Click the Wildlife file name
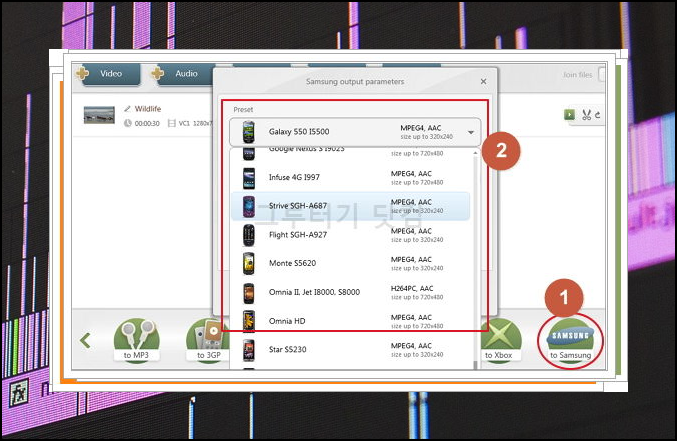Image resolution: width=677 pixels, height=441 pixels. point(148,109)
